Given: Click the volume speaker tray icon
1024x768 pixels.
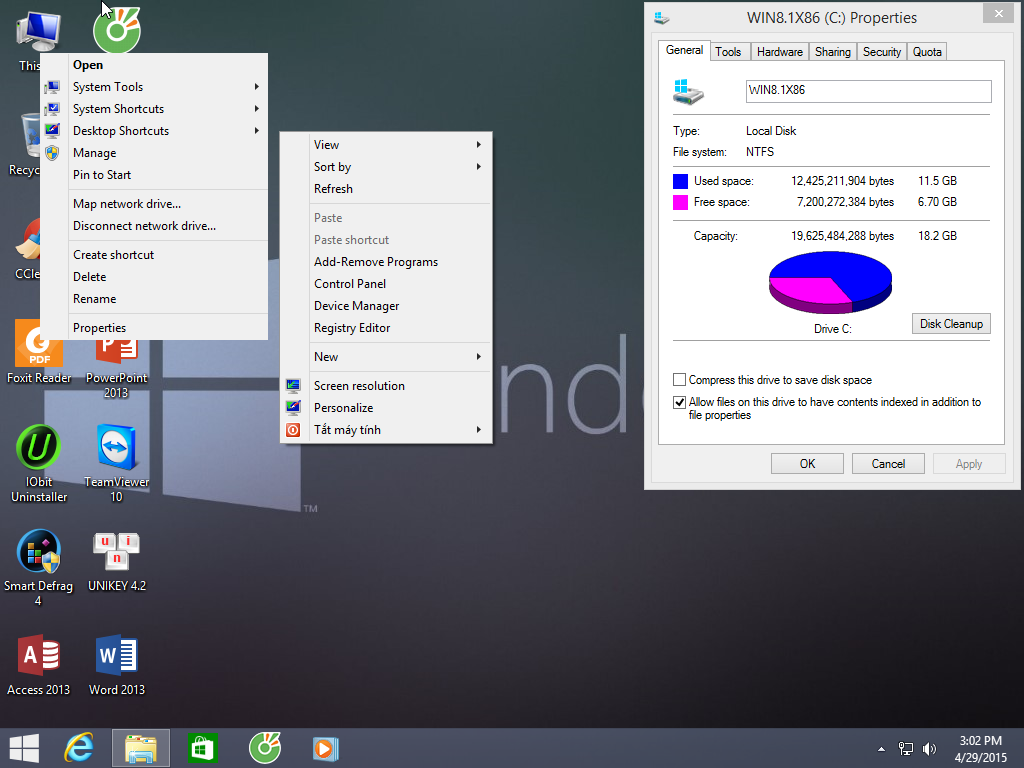Looking at the screenshot, I should [930, 748].
